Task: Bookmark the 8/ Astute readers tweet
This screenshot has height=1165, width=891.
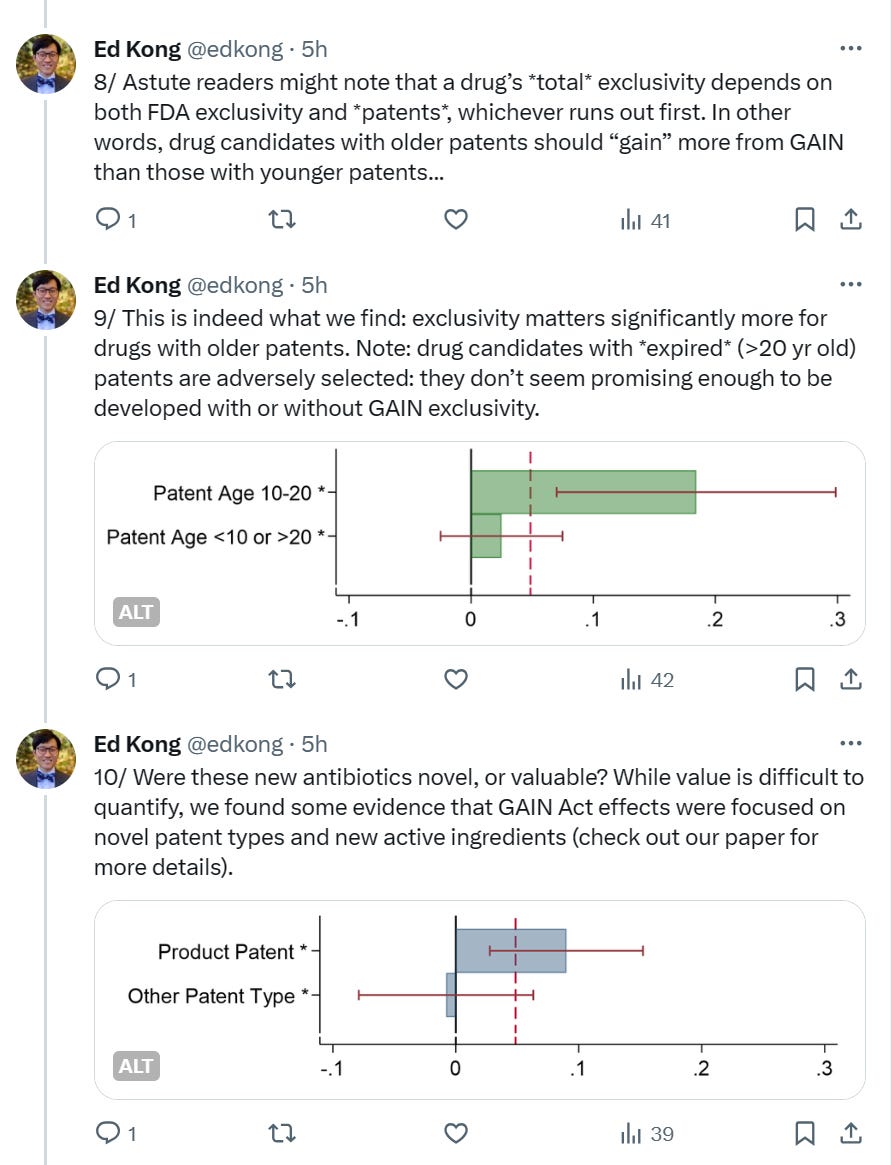Action: click(x=805, y=220)
